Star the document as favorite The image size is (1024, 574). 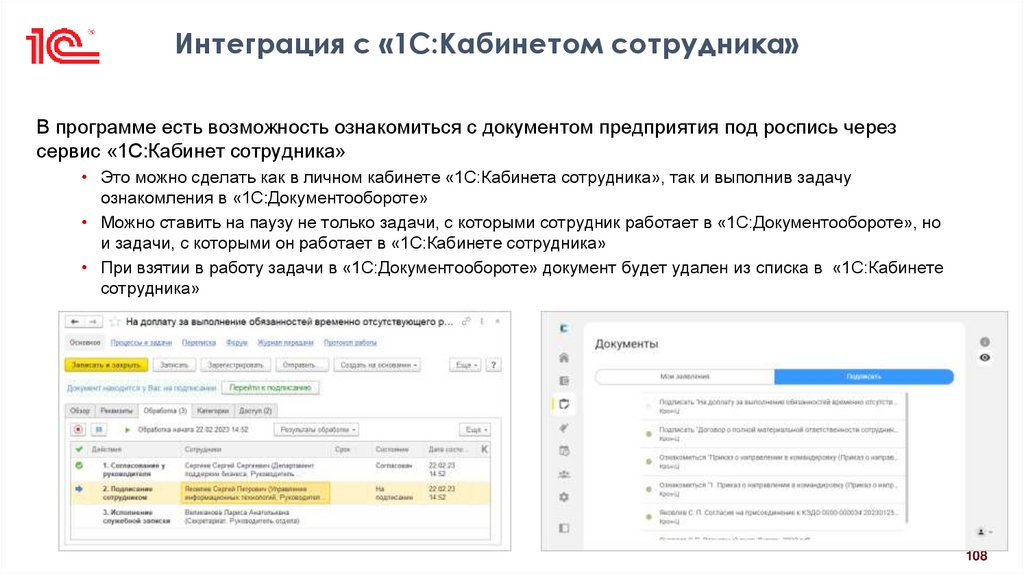115,322
